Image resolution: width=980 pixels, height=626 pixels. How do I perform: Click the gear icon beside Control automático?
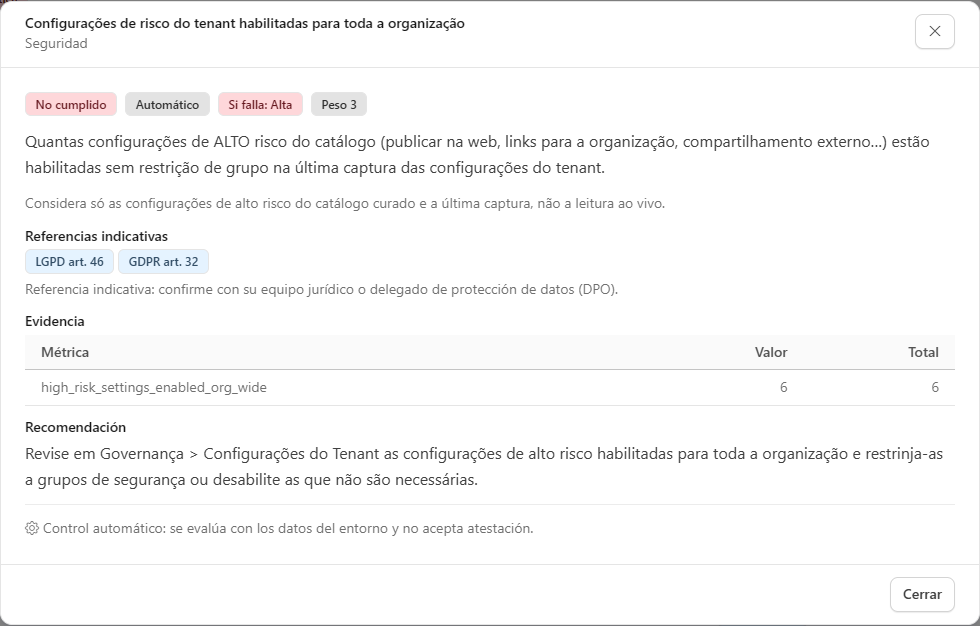[32, 528]
